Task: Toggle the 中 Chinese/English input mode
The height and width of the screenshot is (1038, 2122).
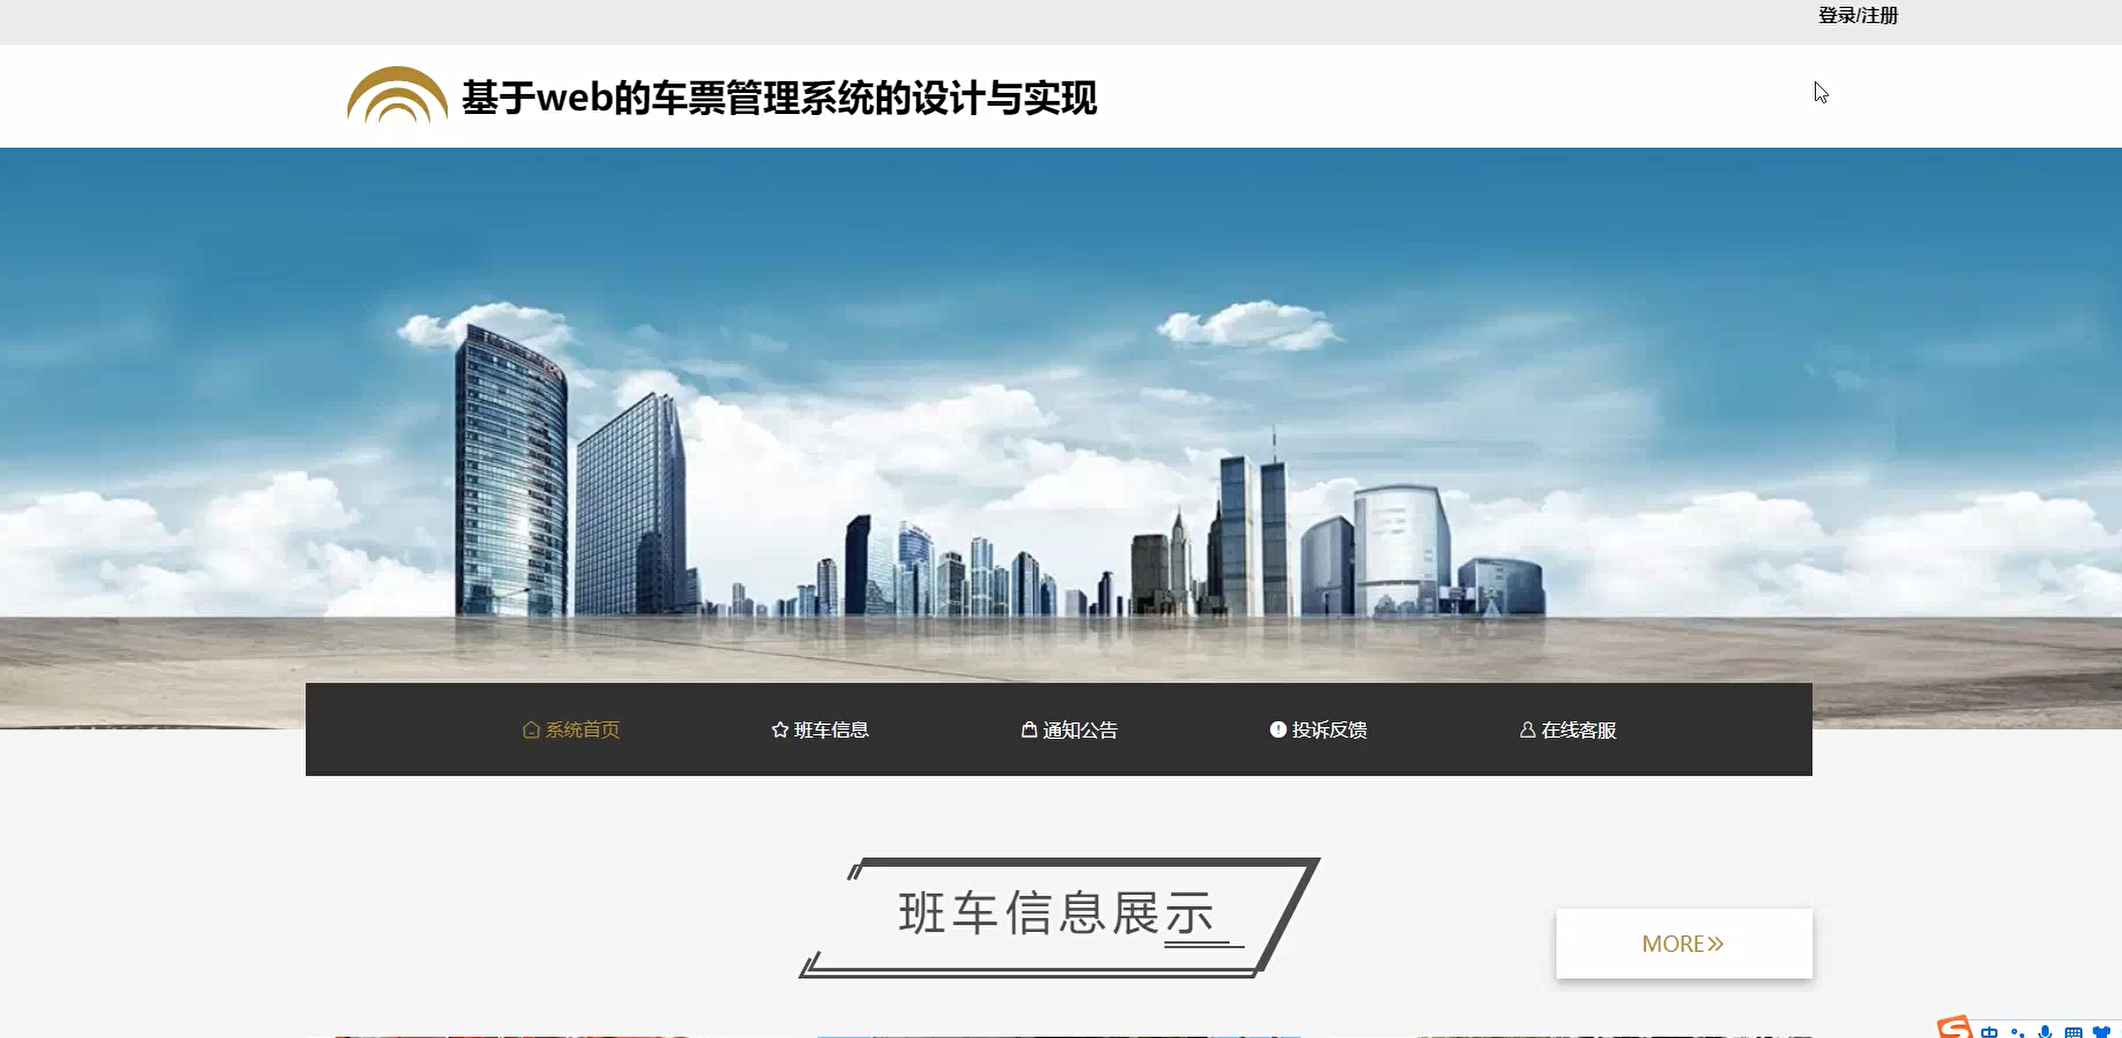Action: coord(1989,1032)
